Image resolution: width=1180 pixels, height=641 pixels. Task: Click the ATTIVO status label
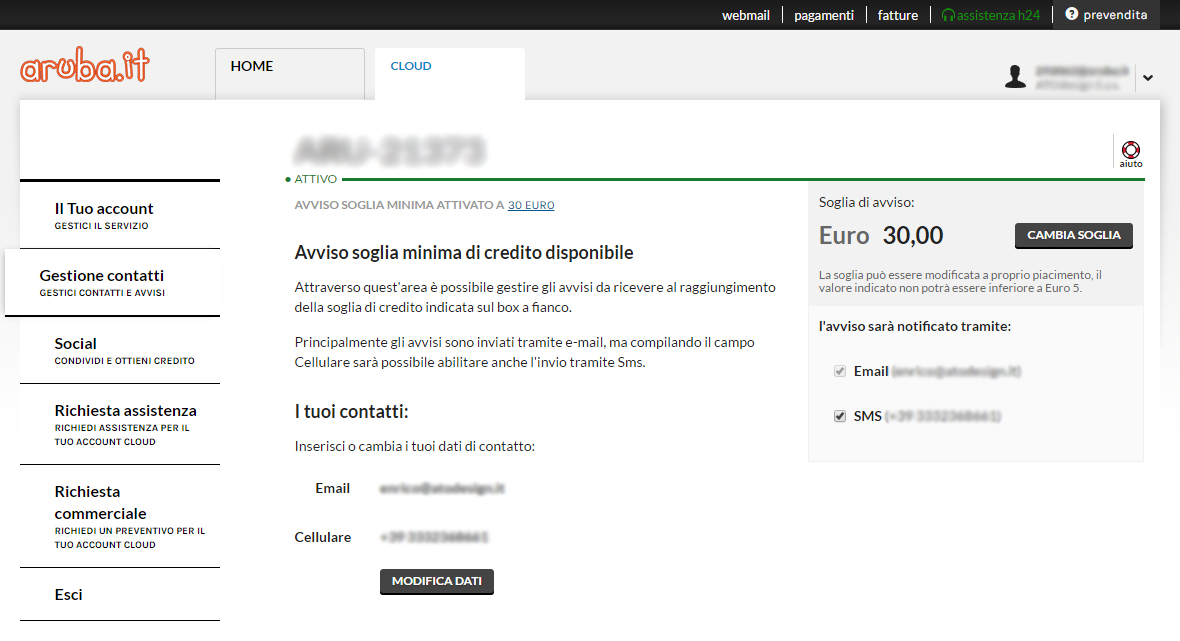pyautogui.click(x=315, y=179)
